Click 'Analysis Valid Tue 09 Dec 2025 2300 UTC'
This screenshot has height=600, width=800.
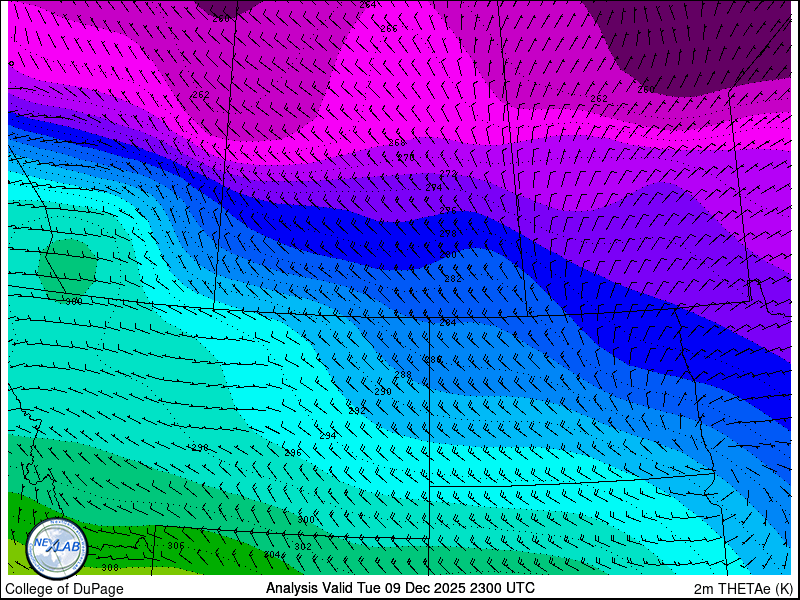400,587
